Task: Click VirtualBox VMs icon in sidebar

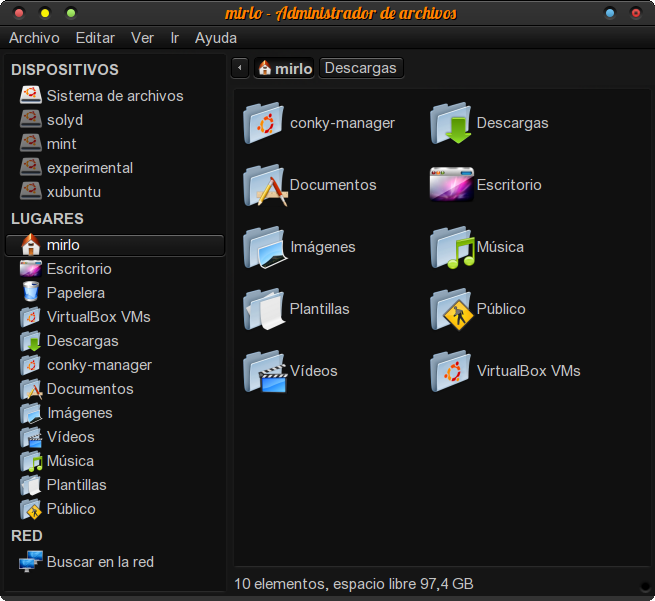Action: tap(30, 317)
